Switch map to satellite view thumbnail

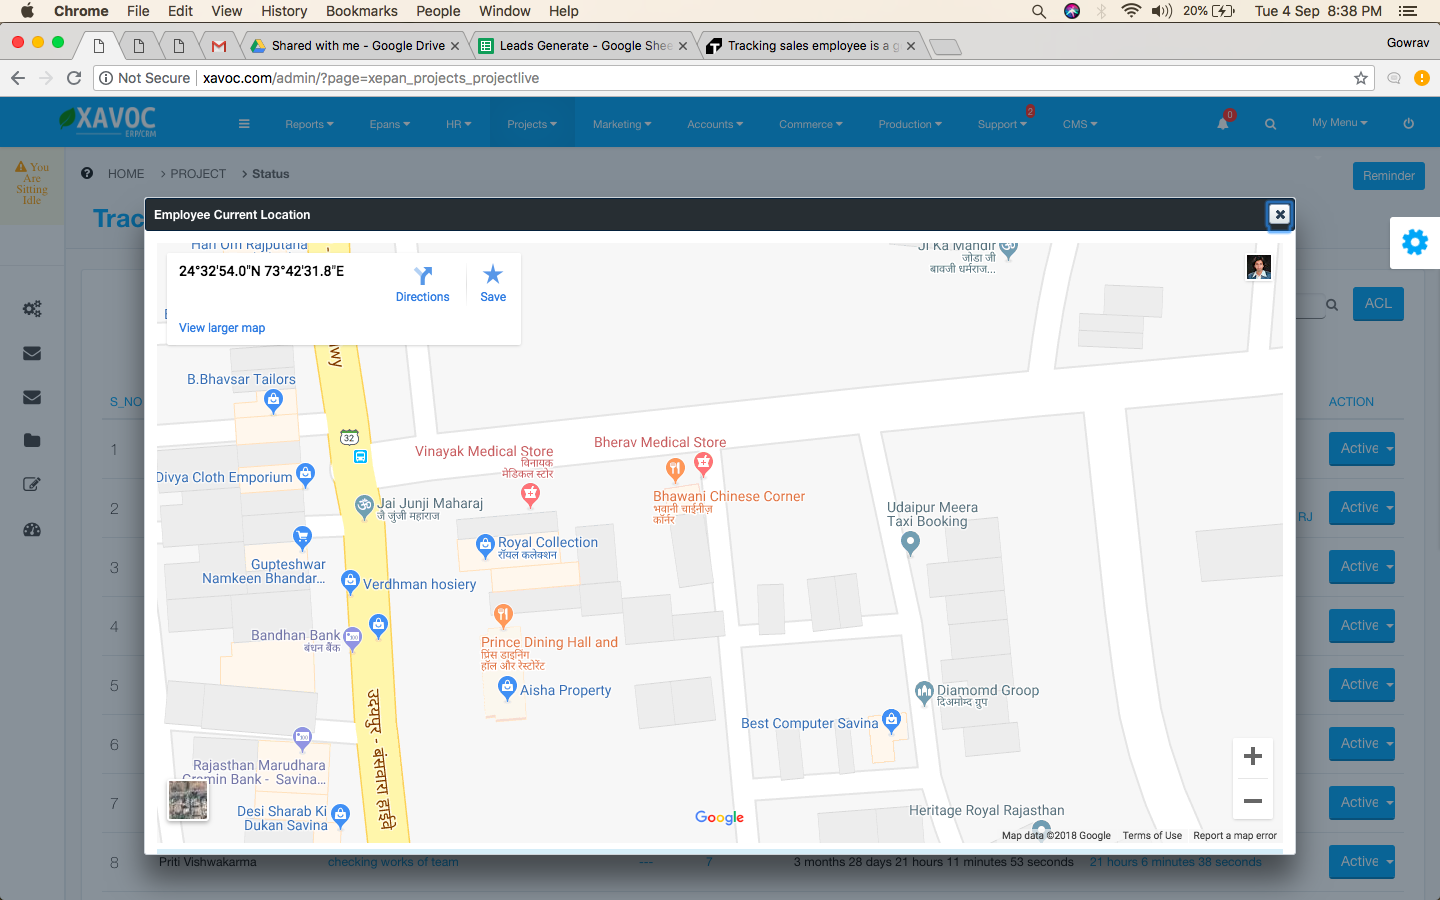click(x=188, y=800)
